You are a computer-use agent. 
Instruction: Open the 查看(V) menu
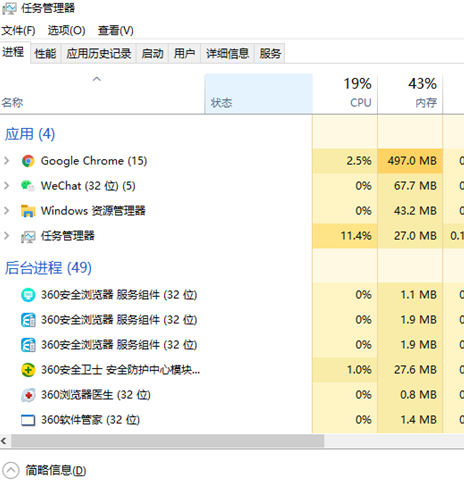point(116,31)
